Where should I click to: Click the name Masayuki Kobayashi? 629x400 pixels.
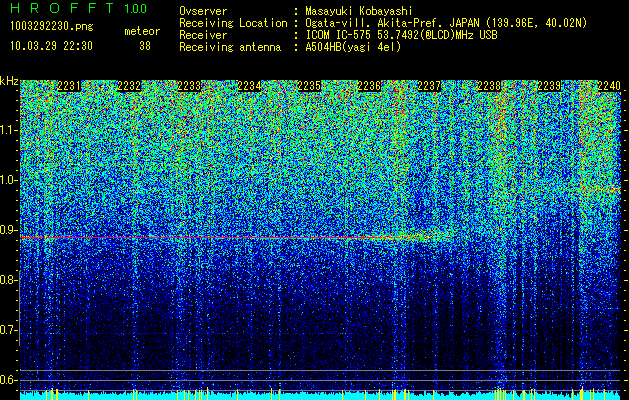(359, 11)
